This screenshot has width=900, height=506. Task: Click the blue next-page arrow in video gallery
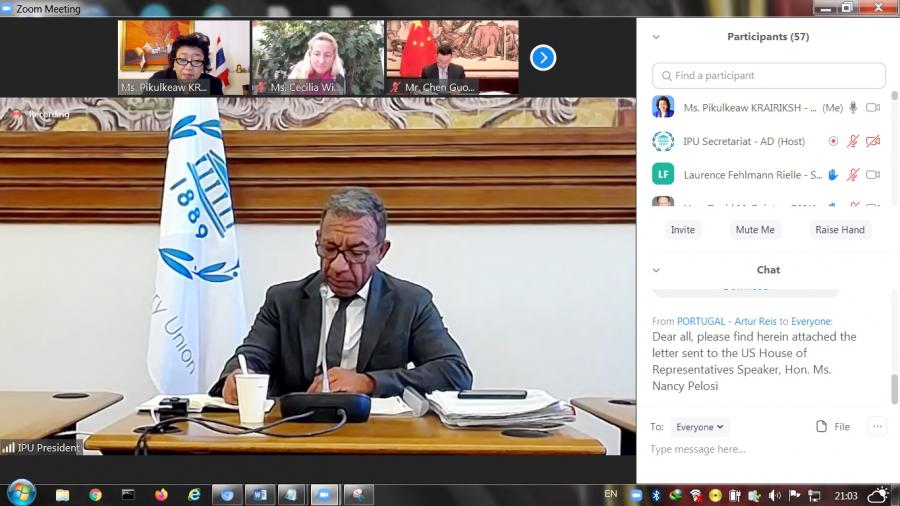tap(542, 57)
